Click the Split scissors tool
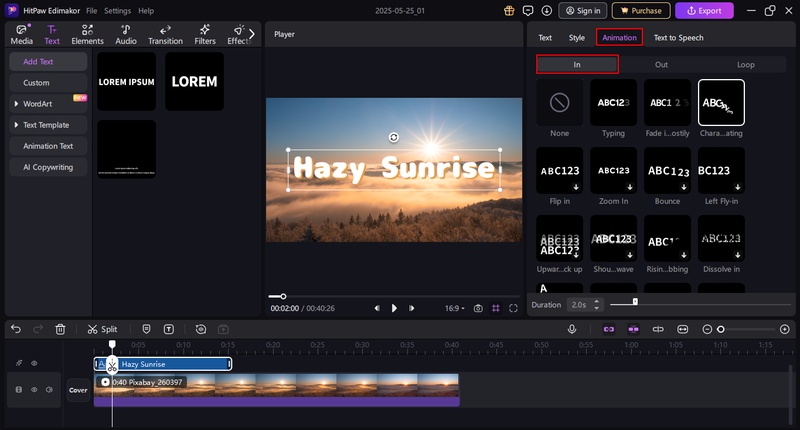800x430 pixels. pos(102,329)
